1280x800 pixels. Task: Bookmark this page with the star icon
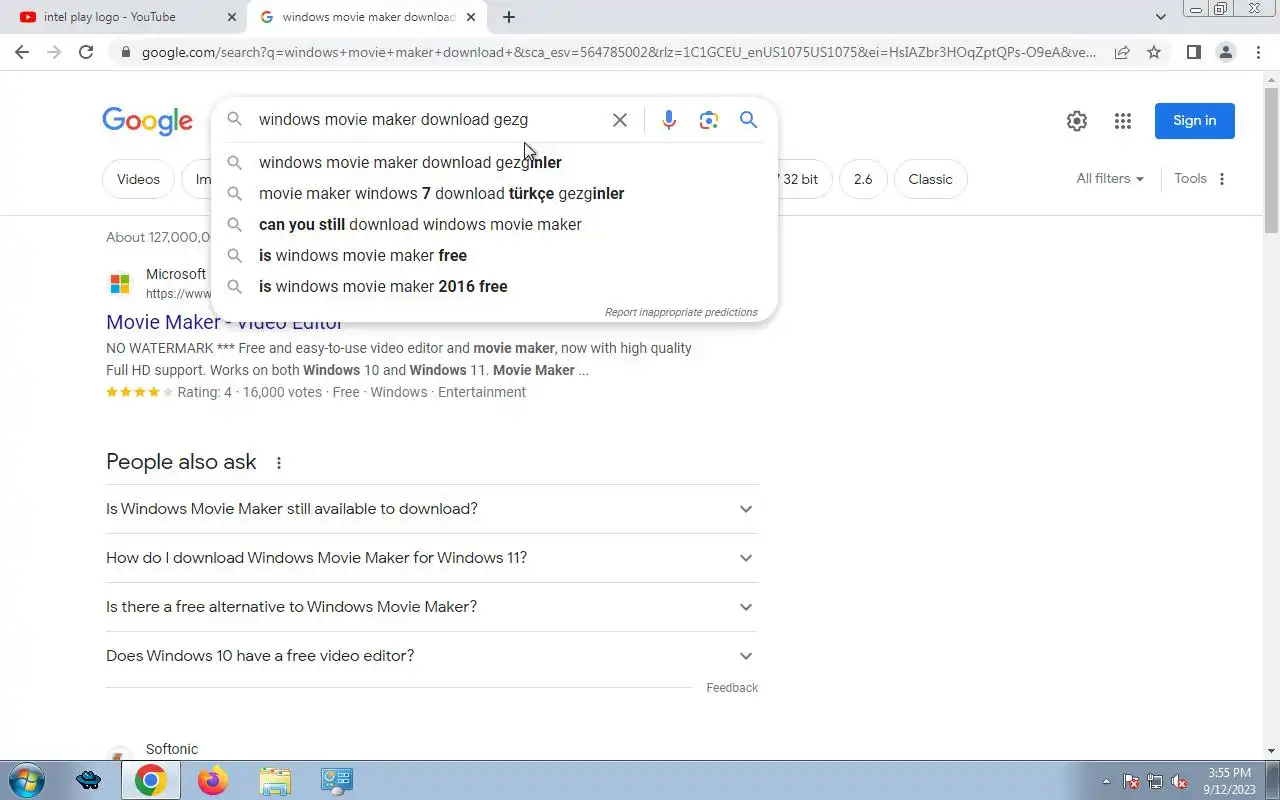(x=1154, y=52)
